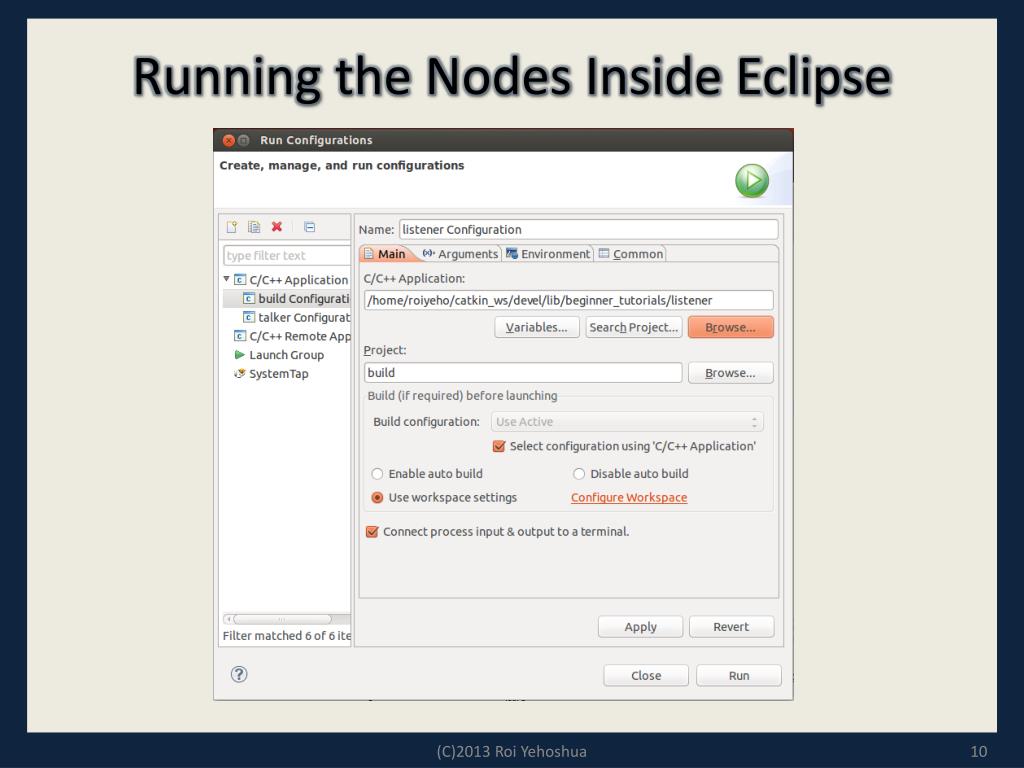Click the talker Configuration item icon
The width and height of the screenshot is (1024, 768).
[249, 317]
